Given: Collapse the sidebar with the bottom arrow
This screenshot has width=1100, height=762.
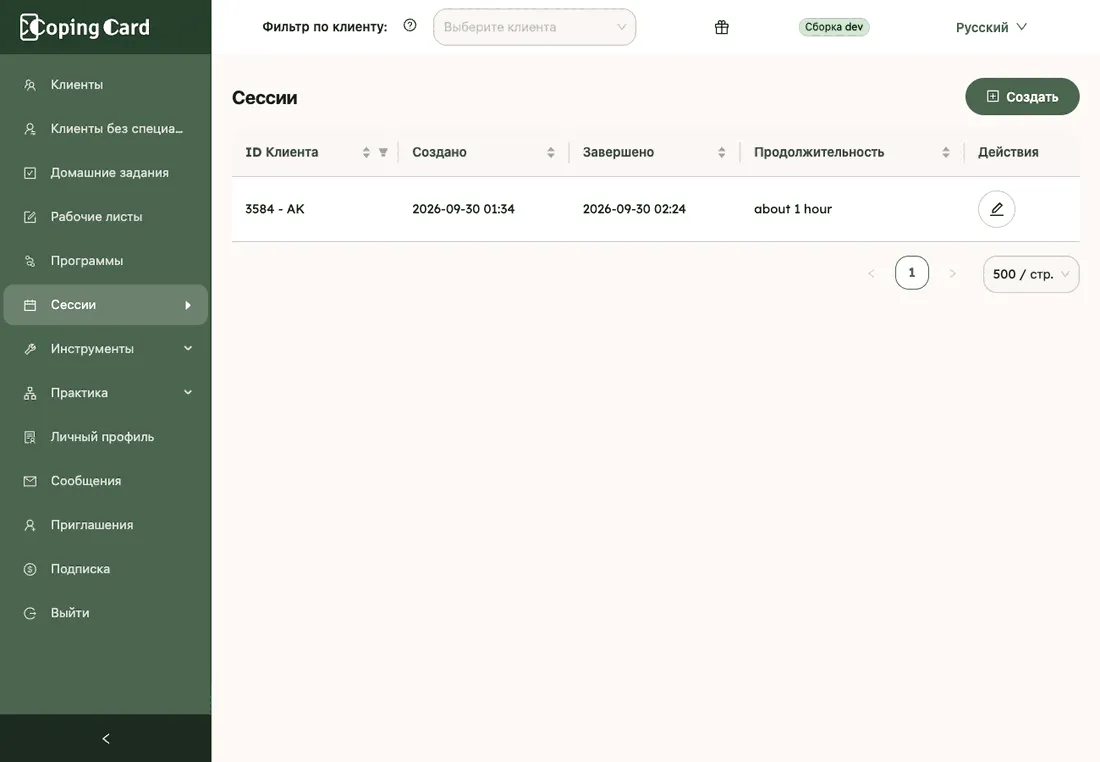Looking at the screenshot, I should click(106, 738).
